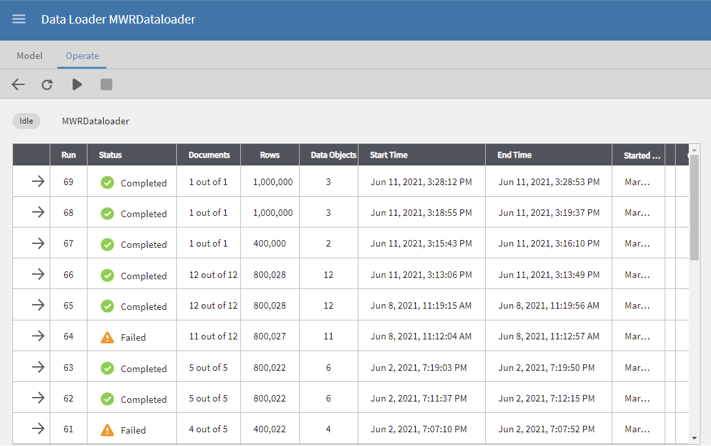Click the back arrow in the toolbar
Image resolution: width=711 pixels, height=446 pixels.
(18, 85)
